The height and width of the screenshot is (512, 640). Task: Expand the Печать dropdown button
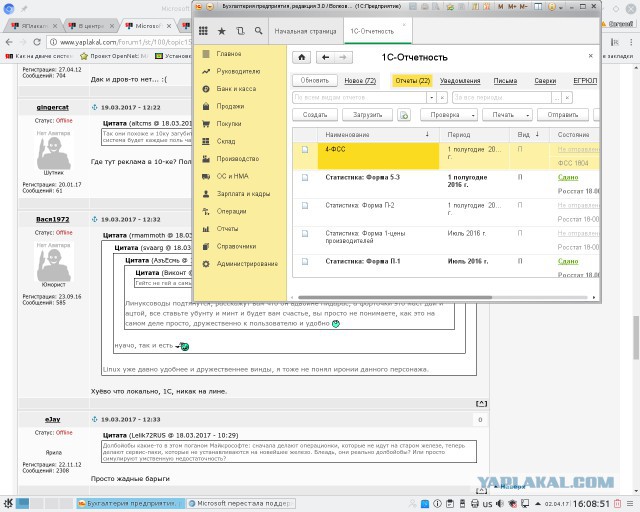528,115
